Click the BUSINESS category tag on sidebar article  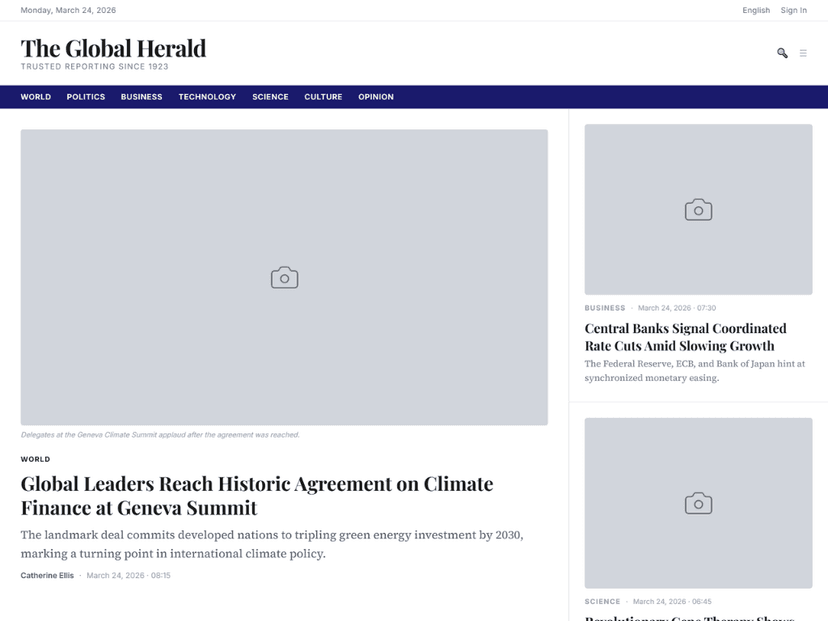[x=605, y=308]
